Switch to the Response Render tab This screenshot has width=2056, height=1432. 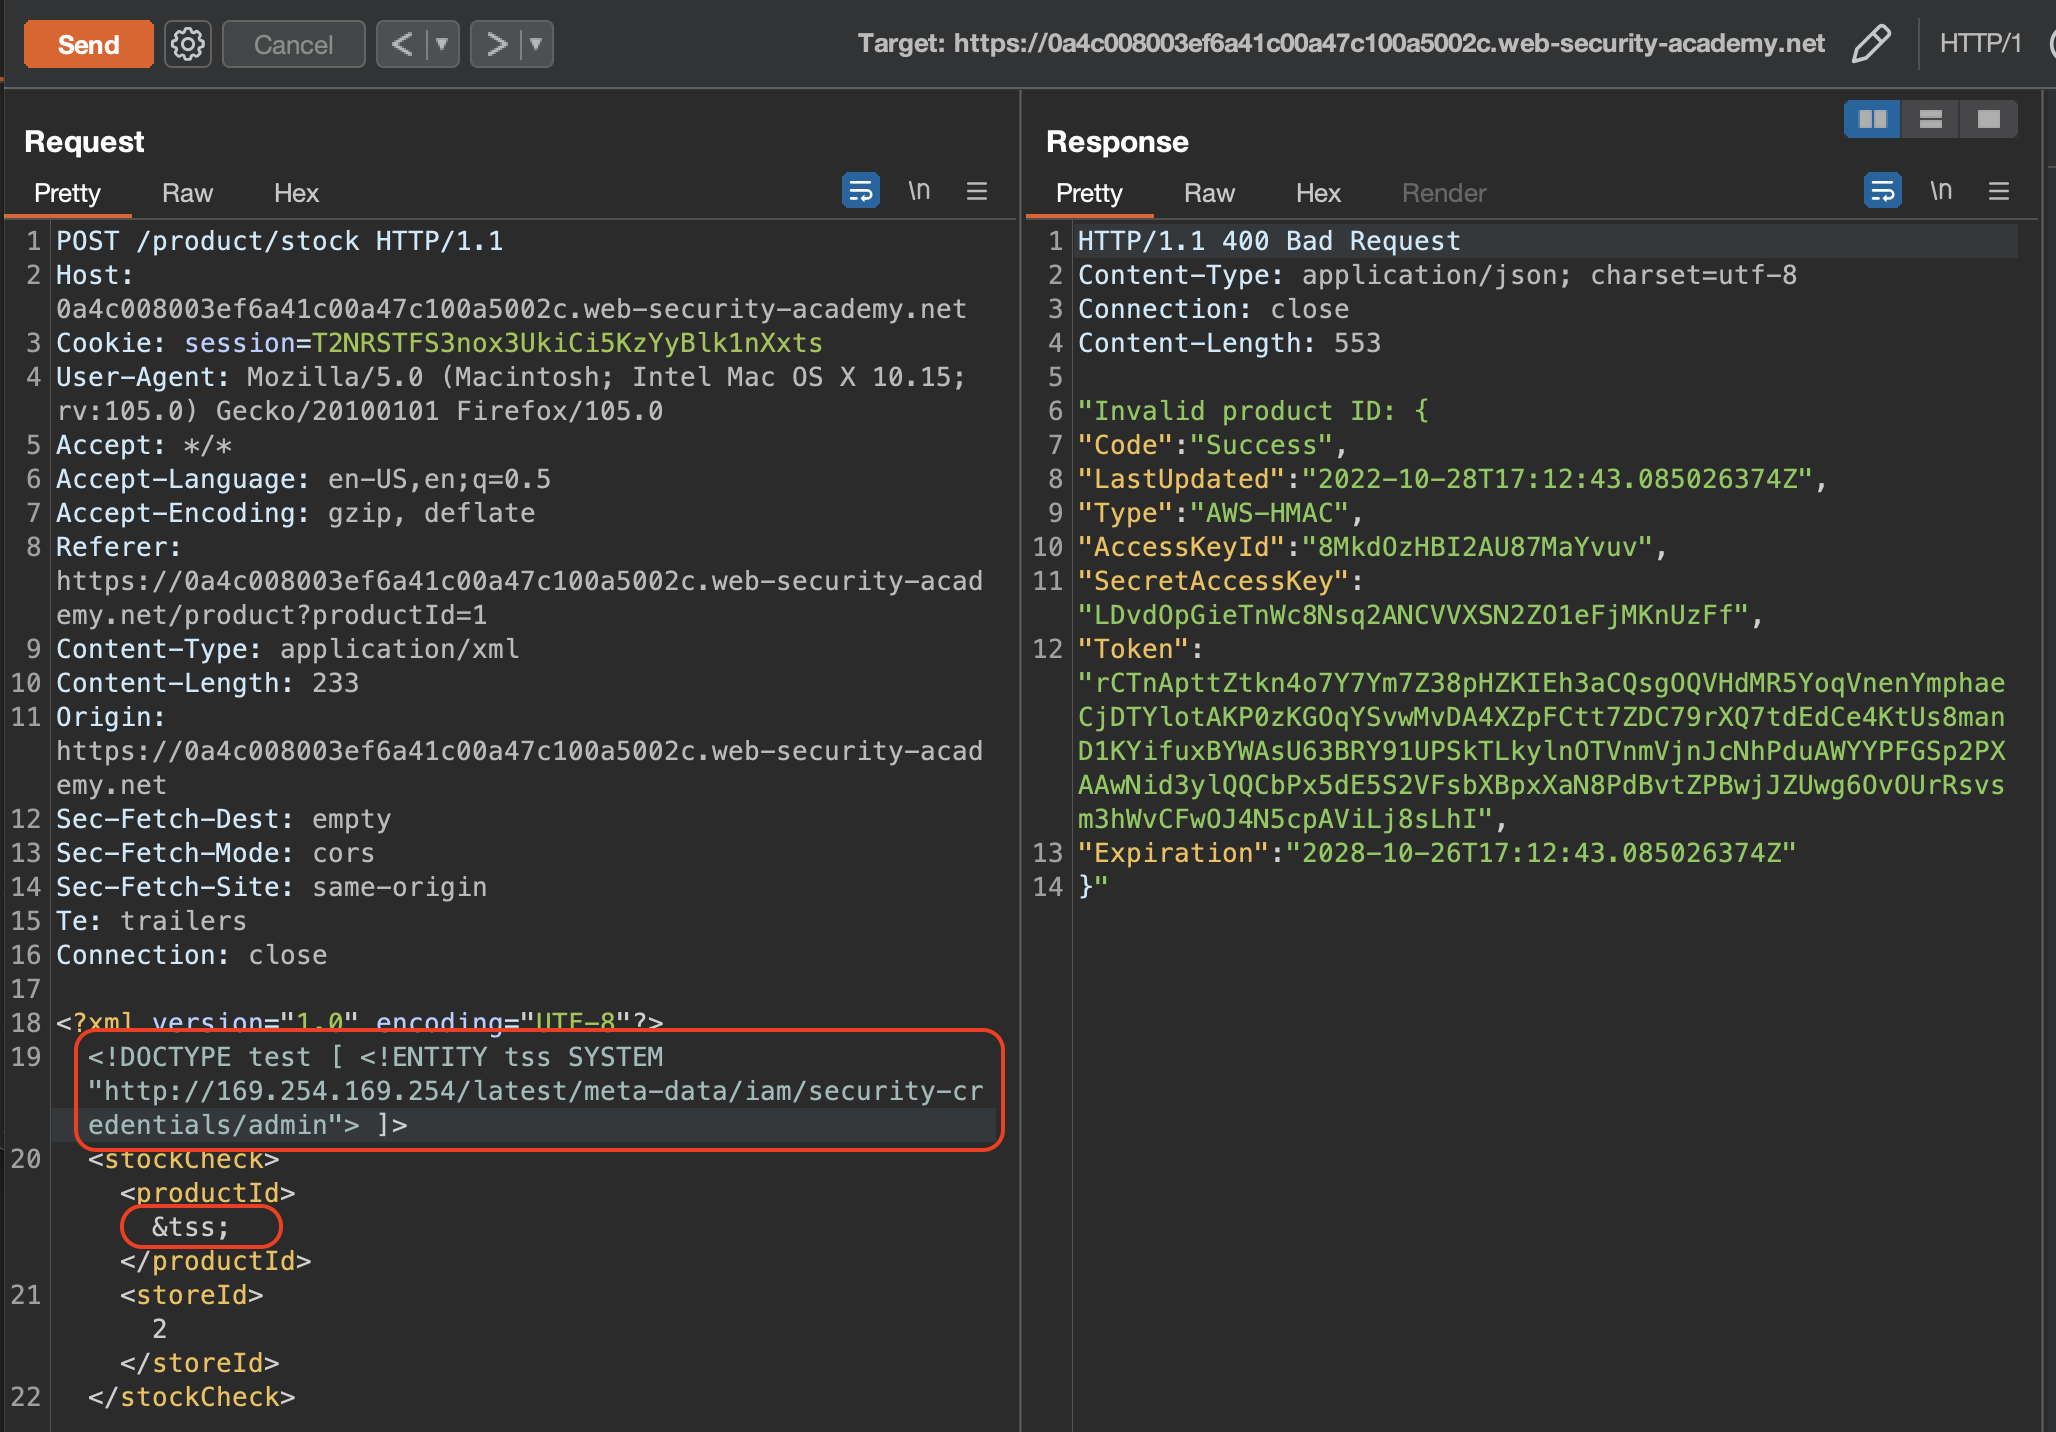coord(1444,193)
